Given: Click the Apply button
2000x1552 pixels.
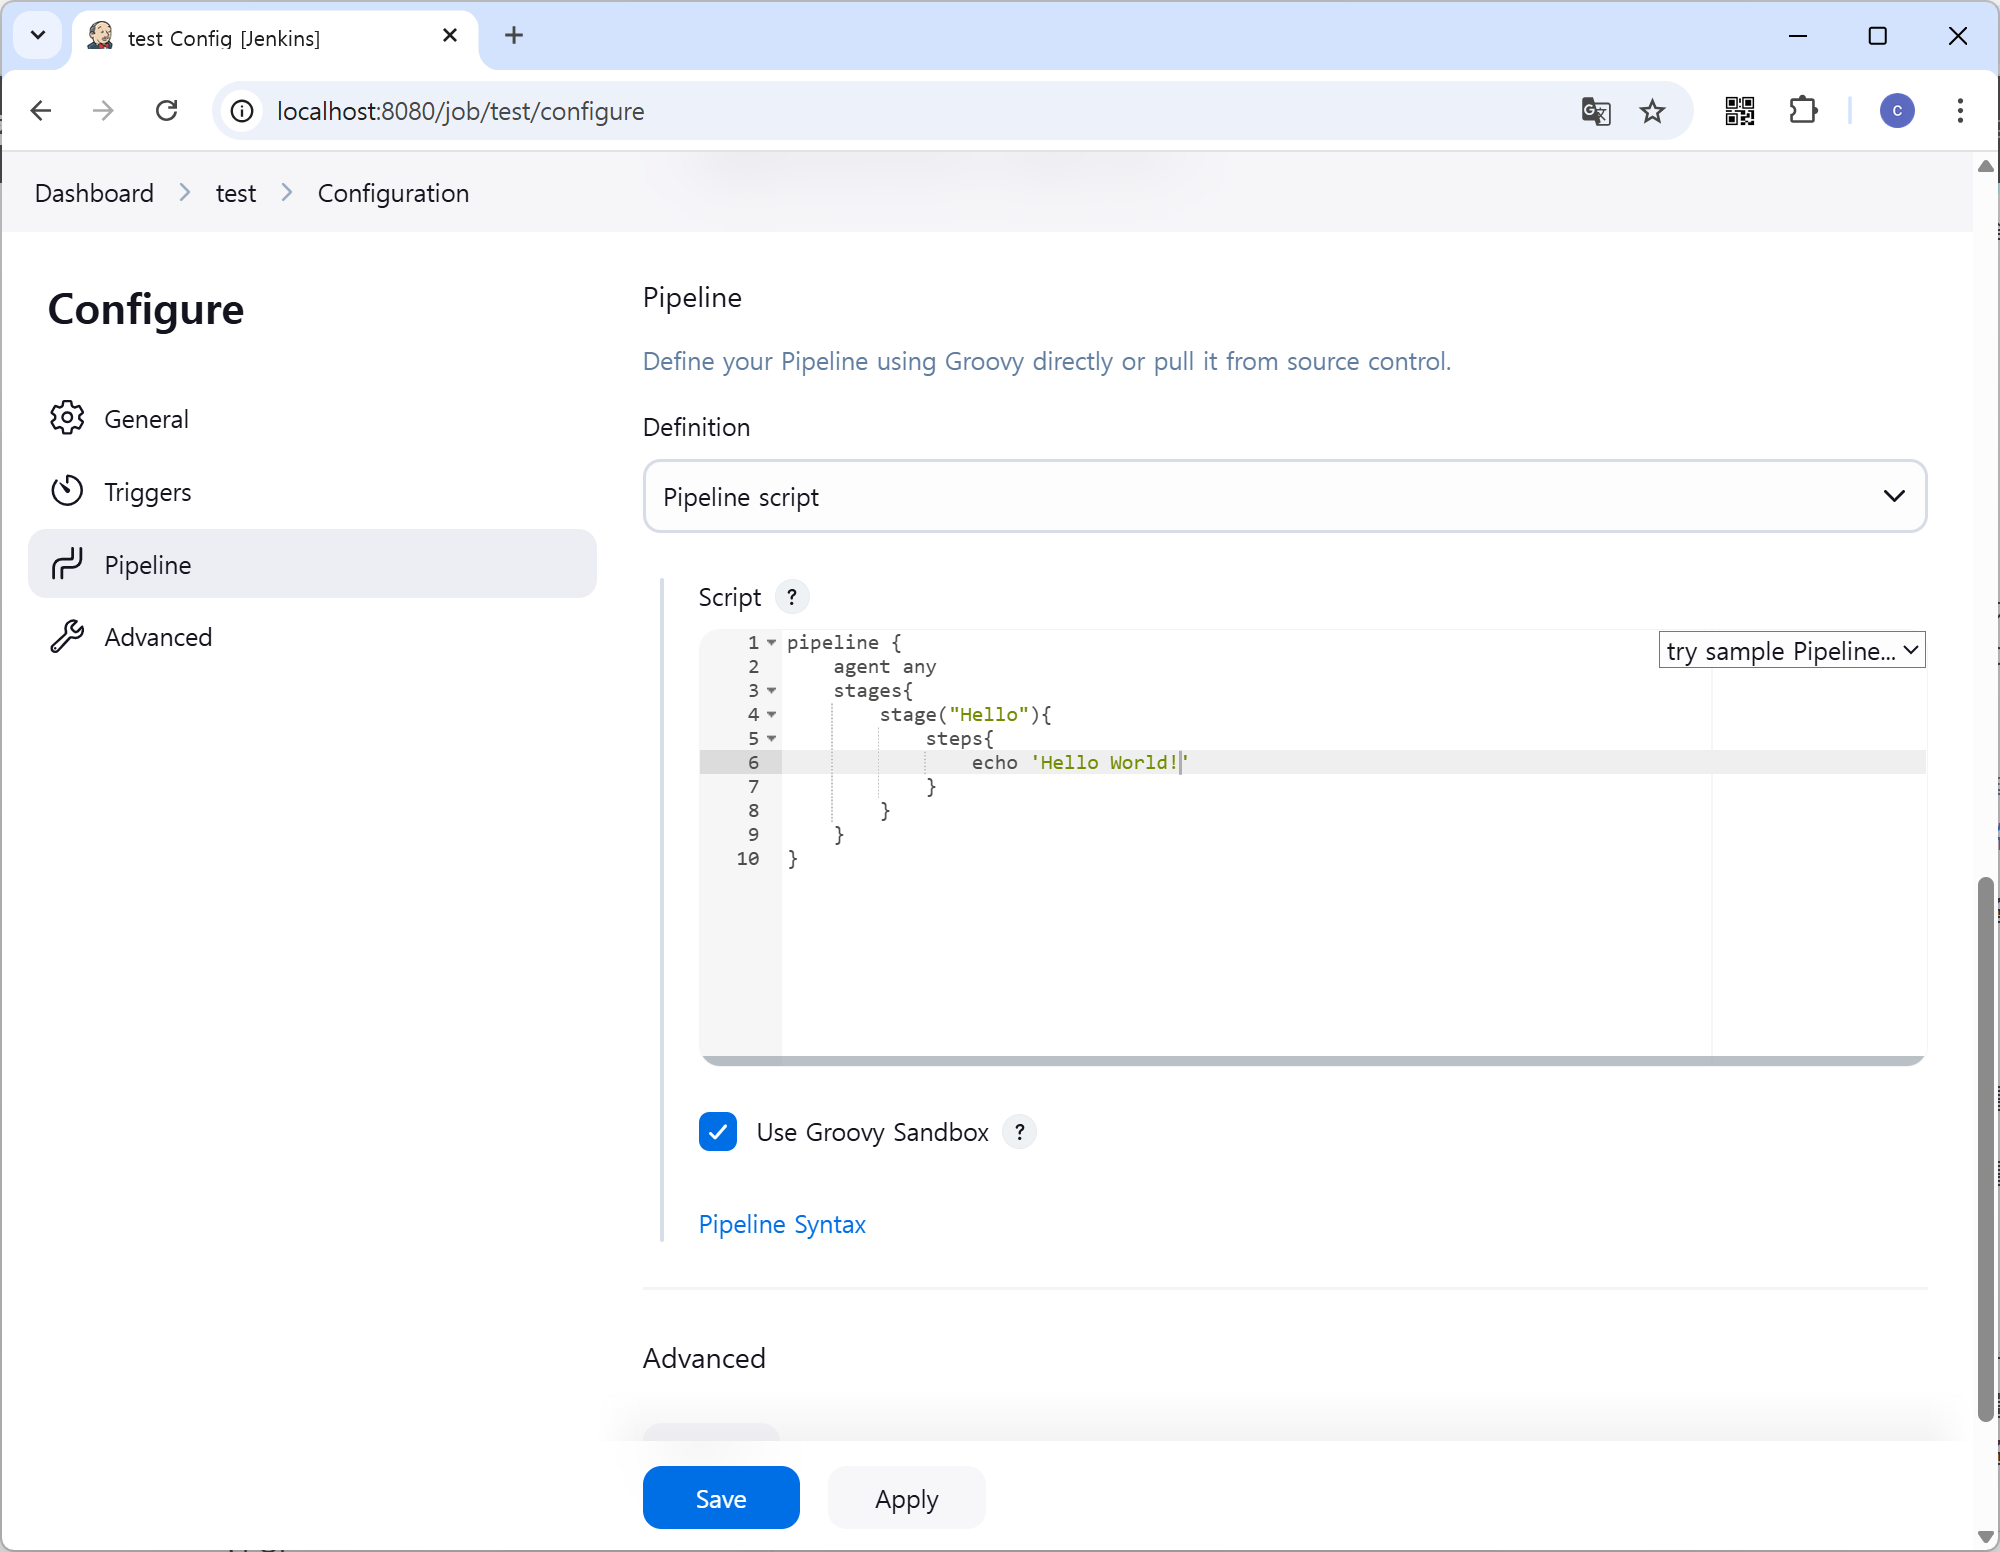Looking at the screenshot, I should click(906, 1498).
